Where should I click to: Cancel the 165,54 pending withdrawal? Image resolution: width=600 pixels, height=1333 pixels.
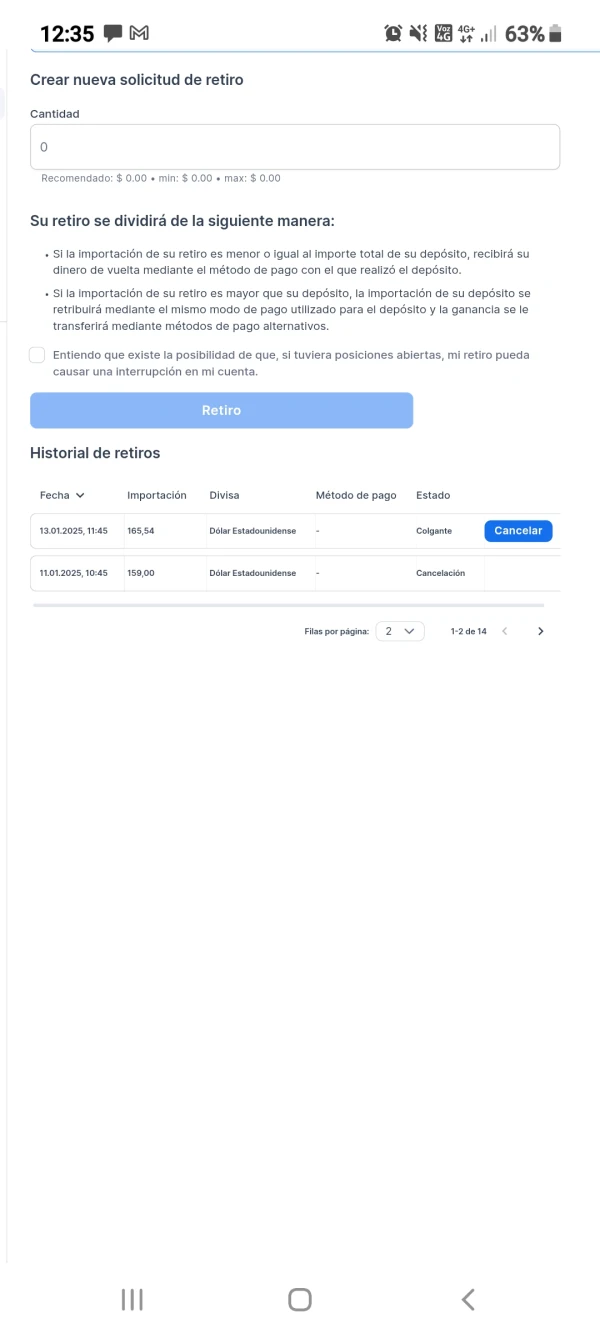(518, 531)
